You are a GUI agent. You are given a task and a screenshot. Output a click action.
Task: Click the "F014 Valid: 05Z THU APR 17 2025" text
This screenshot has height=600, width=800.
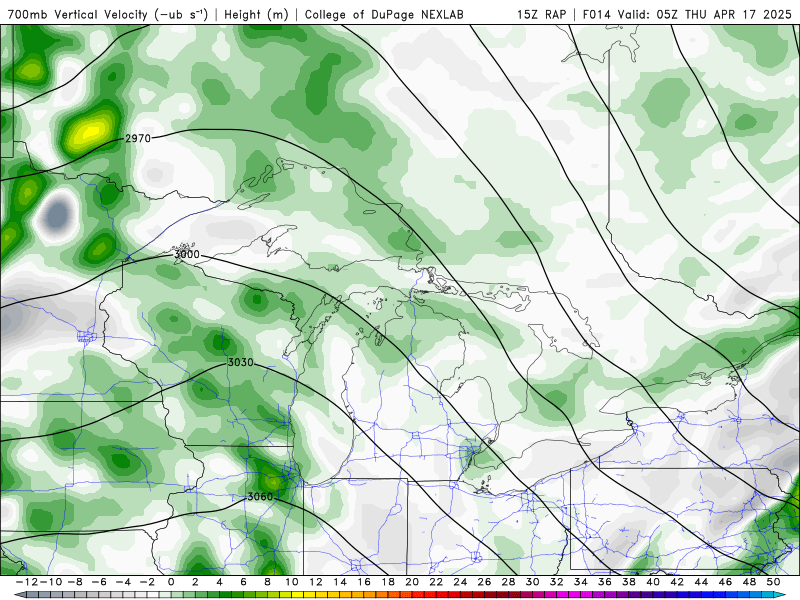(687, 14)
